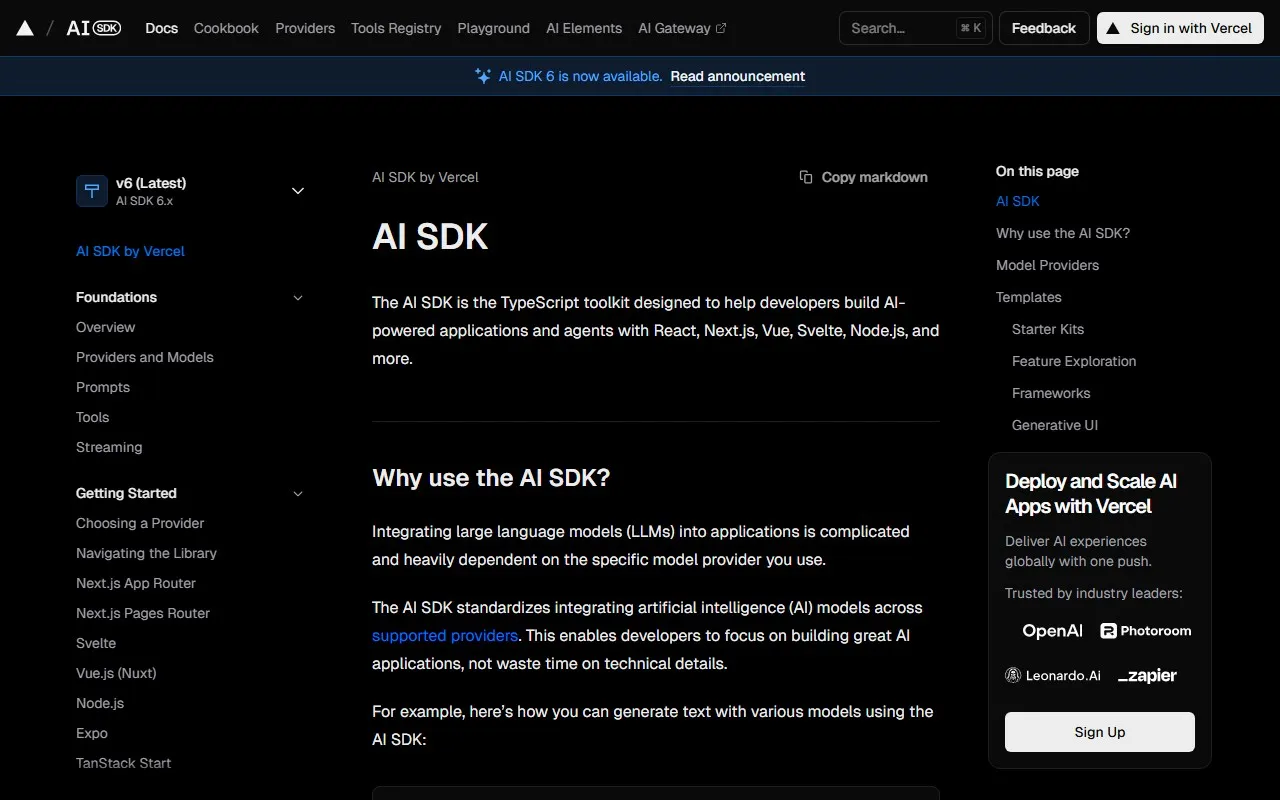Click the search input field
Image resolution: width=1280 pixels, height=800 pixels.
(905, 28)
